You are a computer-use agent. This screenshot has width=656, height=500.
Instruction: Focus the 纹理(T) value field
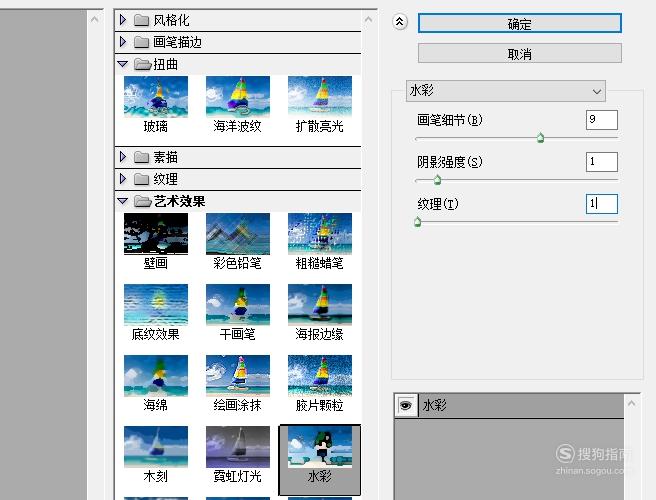coord(602,204)
